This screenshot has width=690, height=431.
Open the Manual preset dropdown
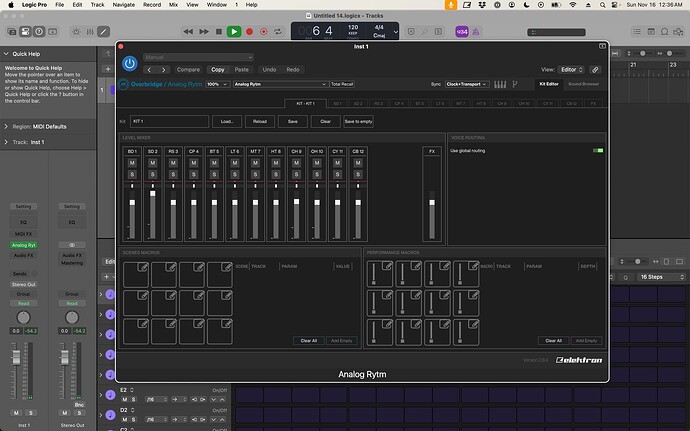click(x=198, y=57)
